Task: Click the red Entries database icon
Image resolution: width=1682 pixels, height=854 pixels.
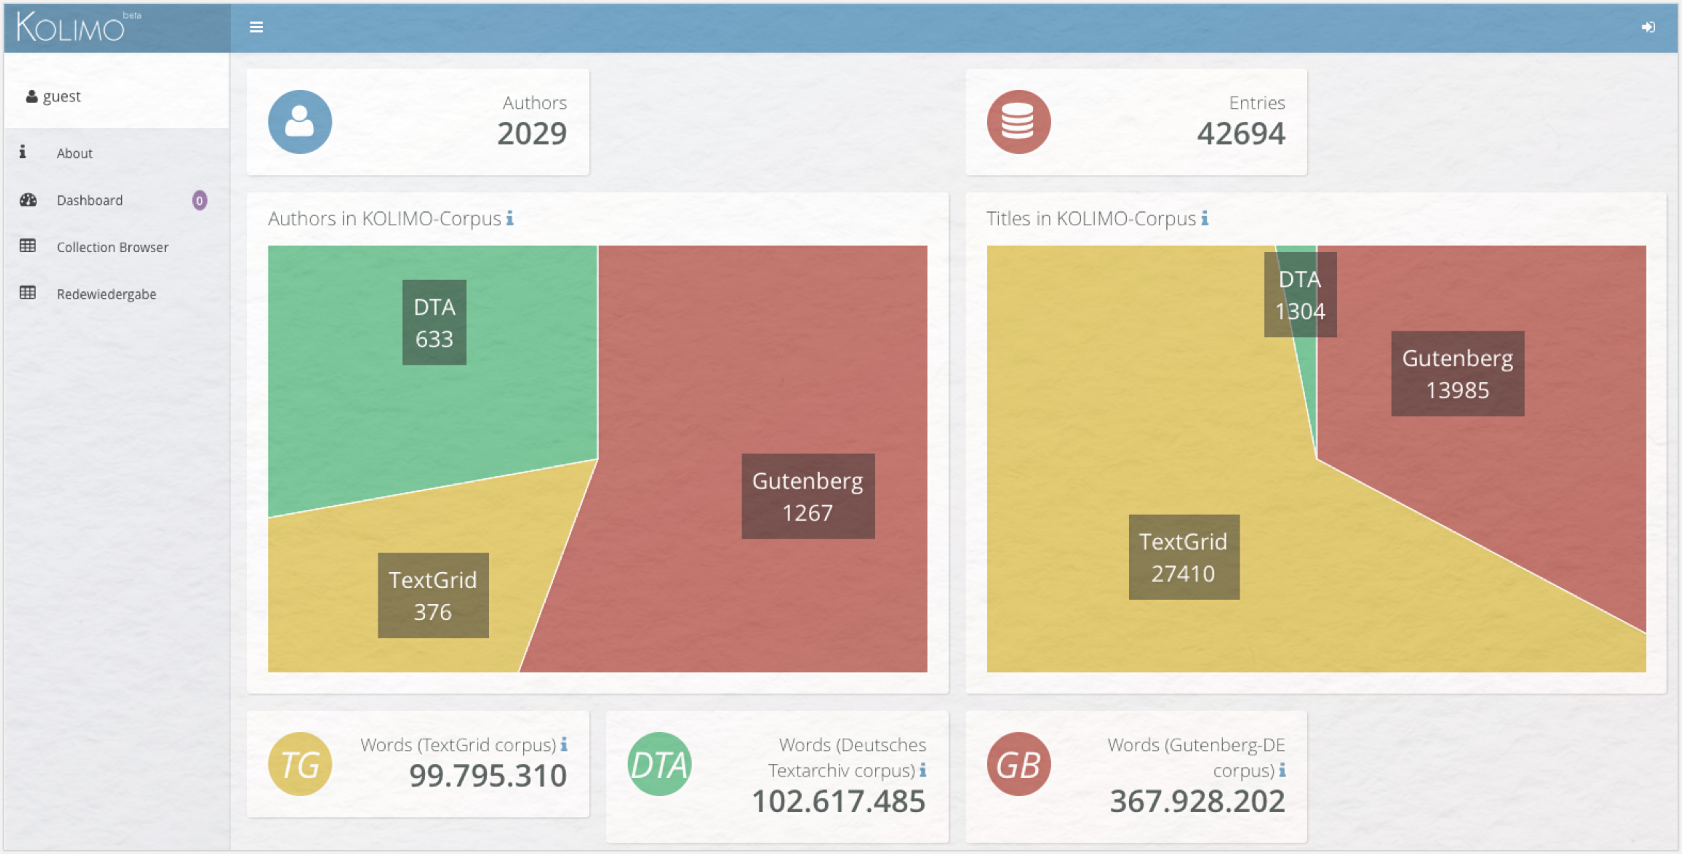Action: pyautogui.click(x=1019, y=122)
